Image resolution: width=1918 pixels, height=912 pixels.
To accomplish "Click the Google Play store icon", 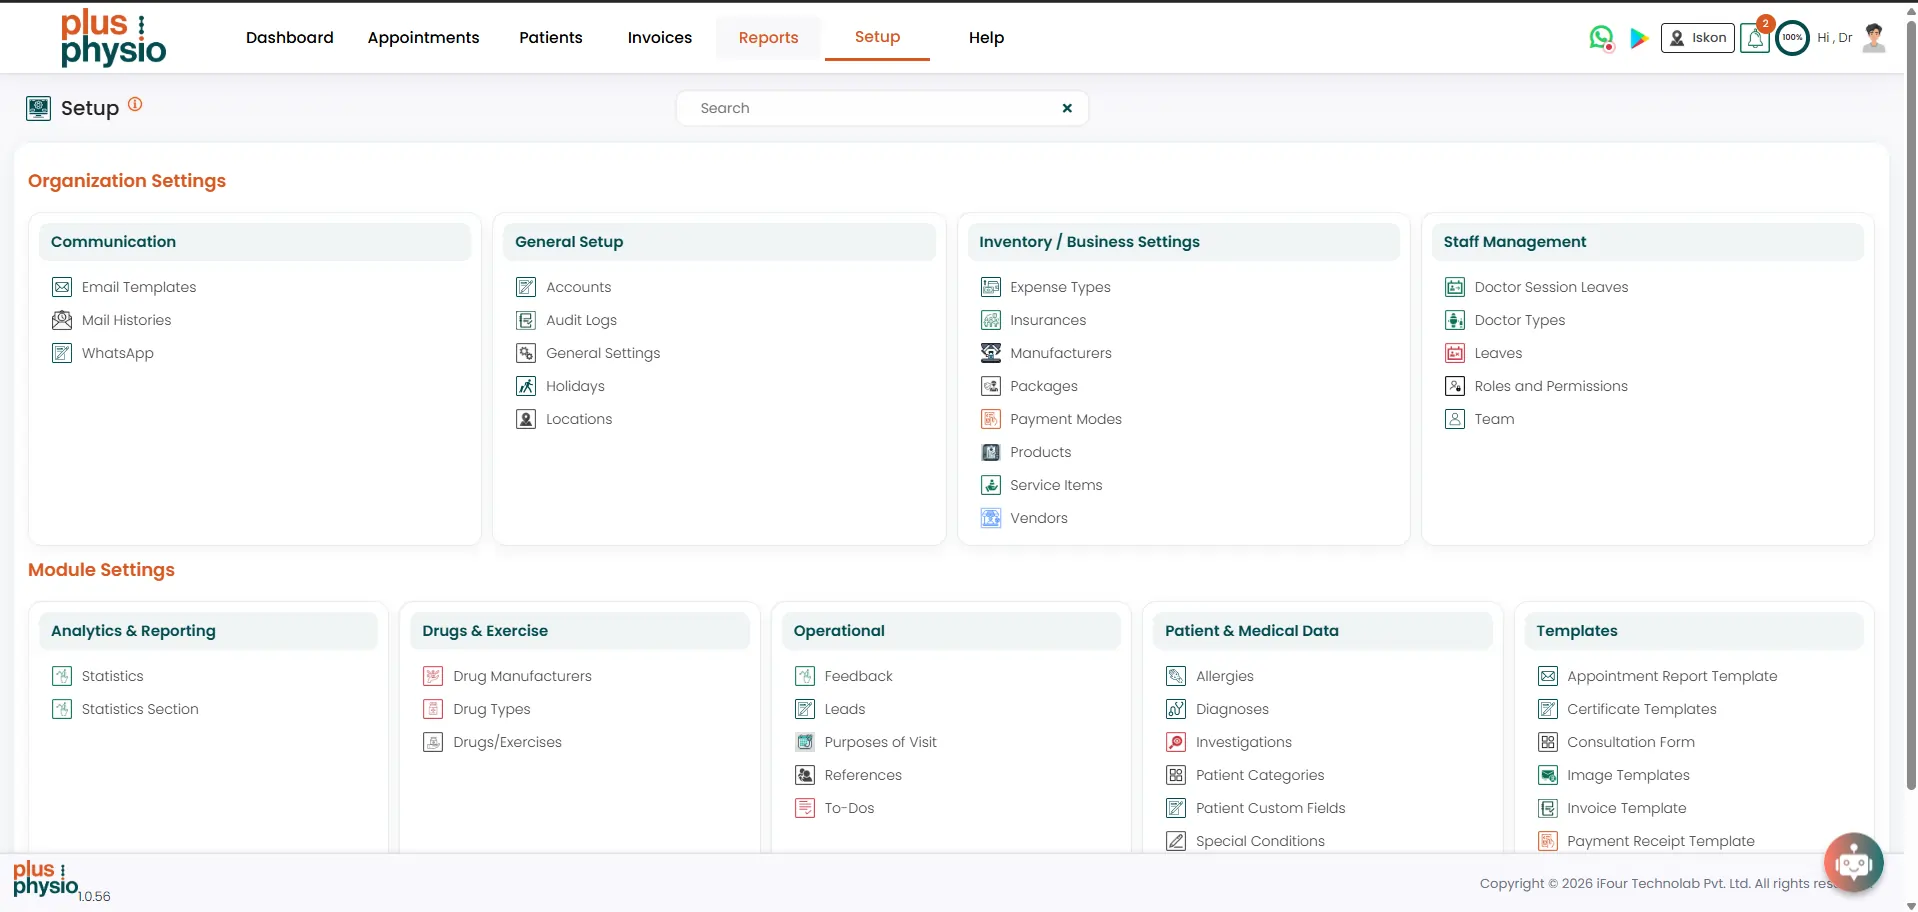I will [x=1639, y=38].
